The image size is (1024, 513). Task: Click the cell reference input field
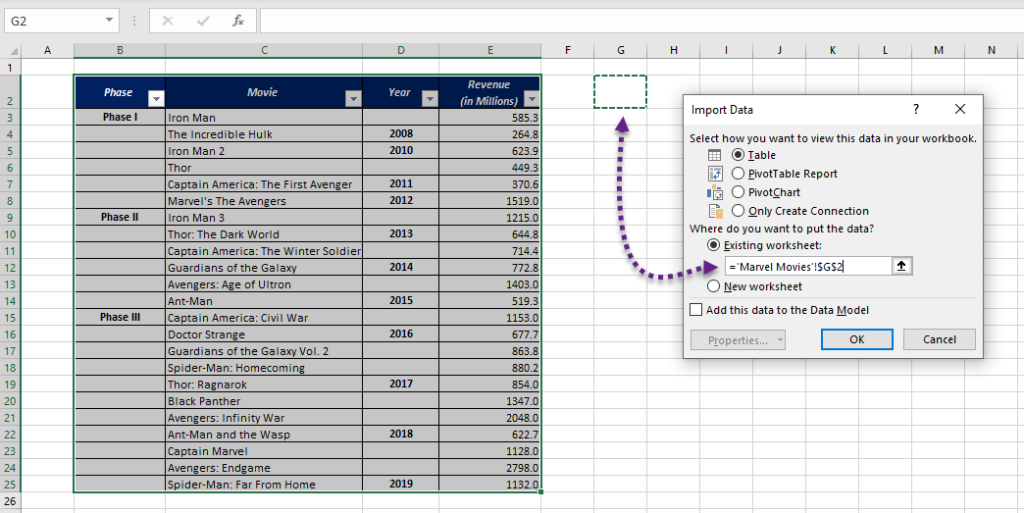point(808,266)
